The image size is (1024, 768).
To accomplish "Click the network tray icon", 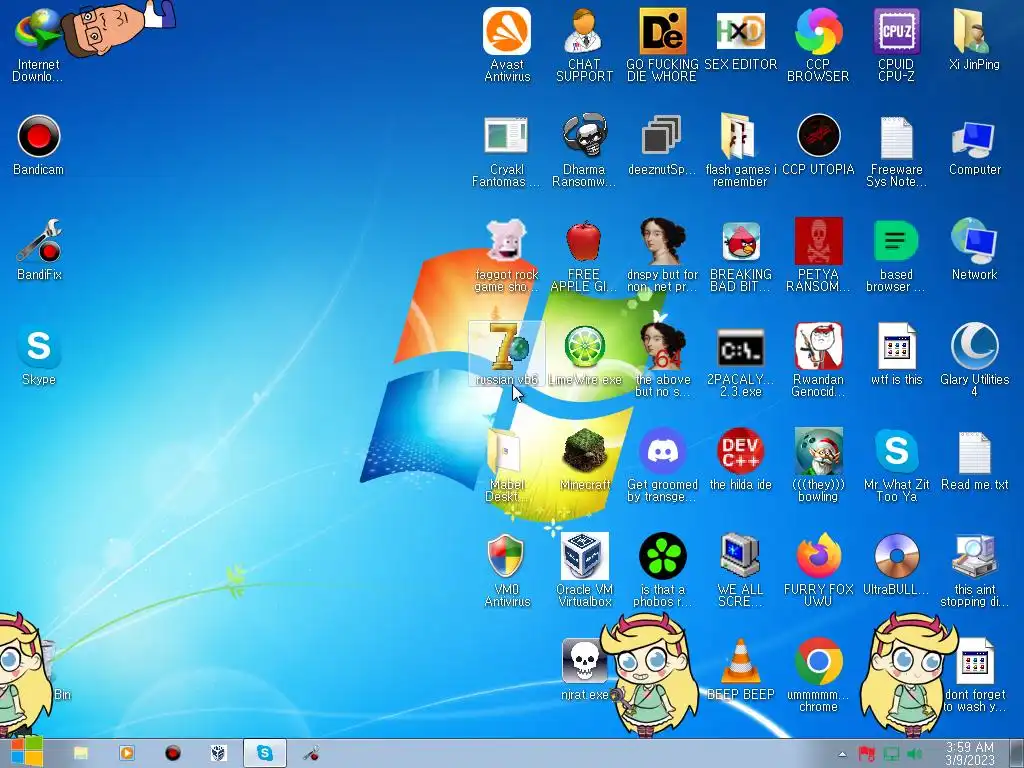I will (x=891, y=754).
